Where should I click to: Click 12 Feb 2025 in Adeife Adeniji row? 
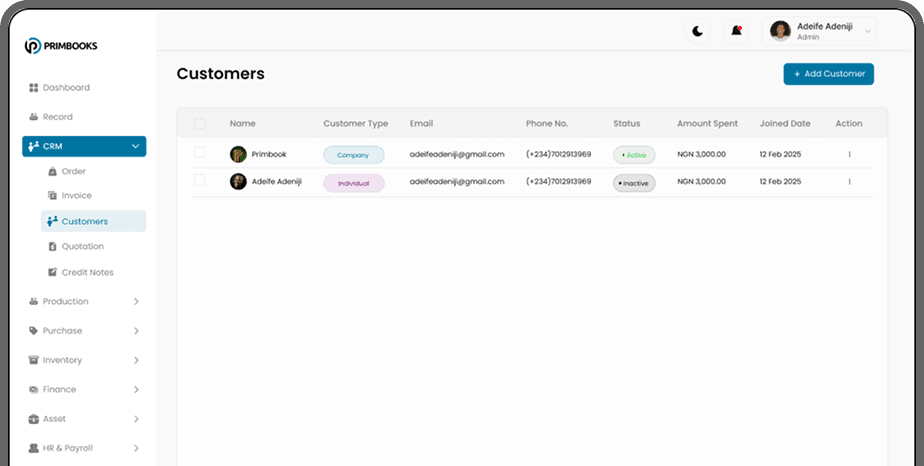click(780, 181)
